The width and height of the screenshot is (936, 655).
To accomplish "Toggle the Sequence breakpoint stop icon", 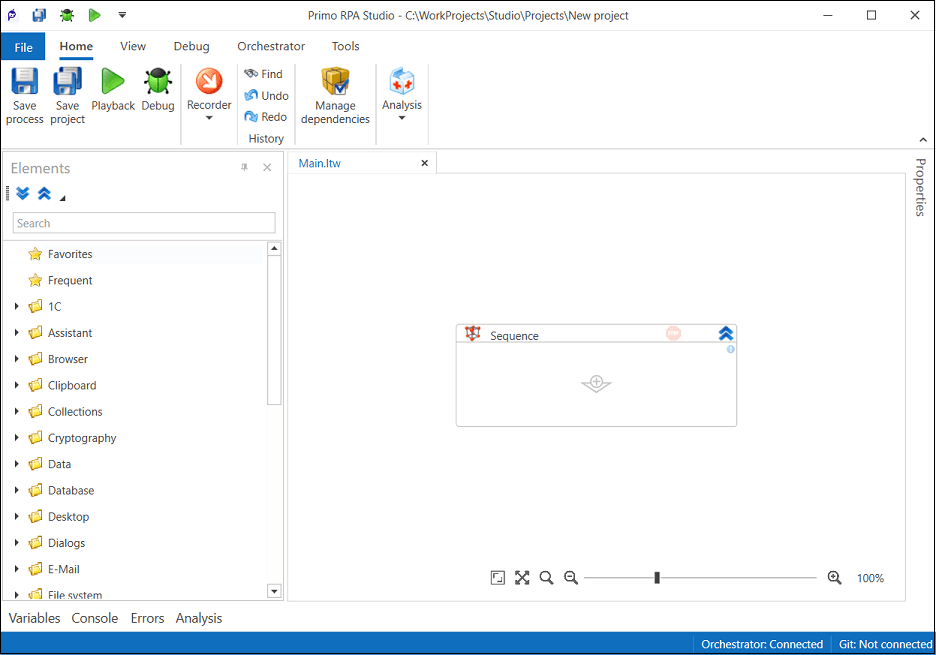I will [673, 334].
